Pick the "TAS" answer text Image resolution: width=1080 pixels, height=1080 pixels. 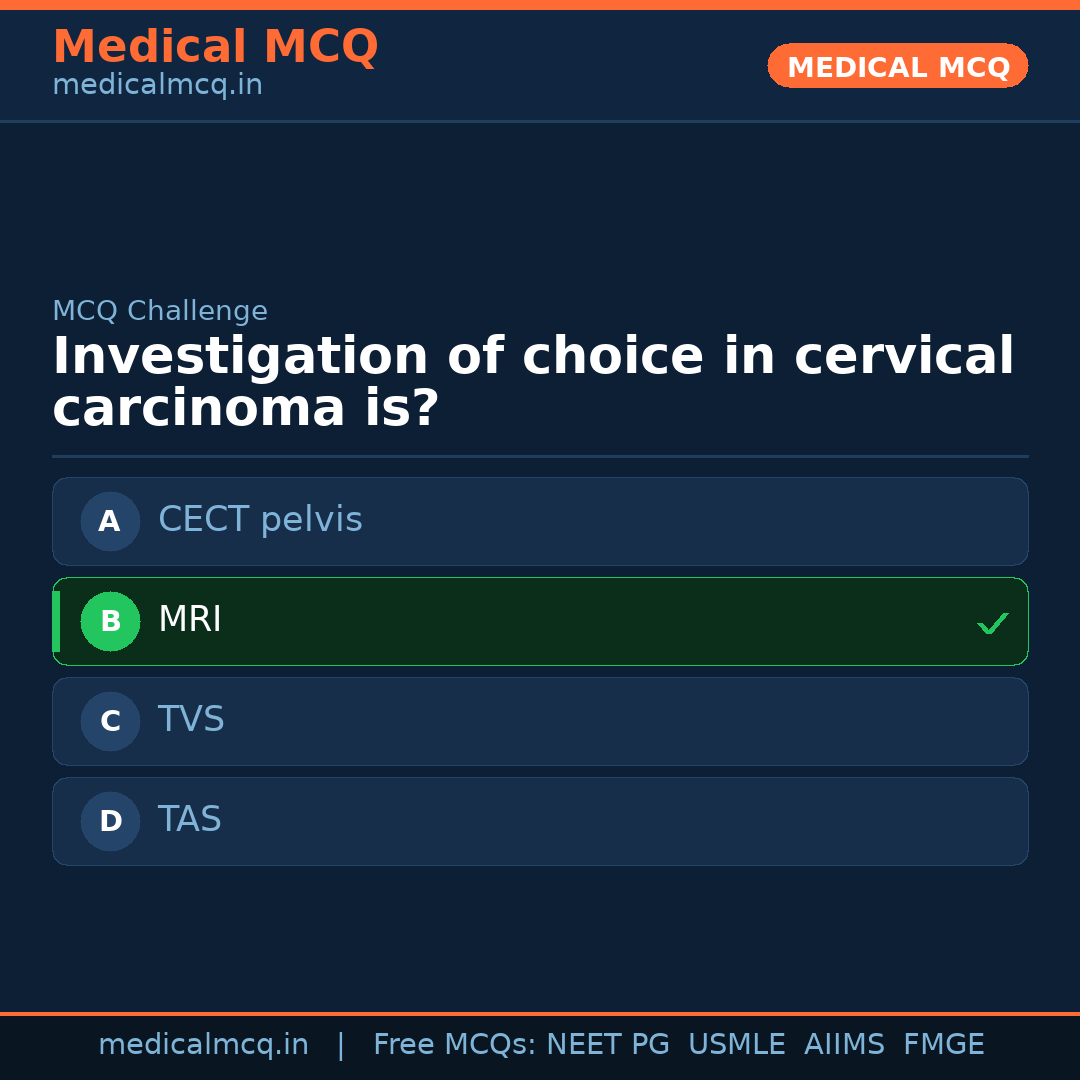coord(190,820)
